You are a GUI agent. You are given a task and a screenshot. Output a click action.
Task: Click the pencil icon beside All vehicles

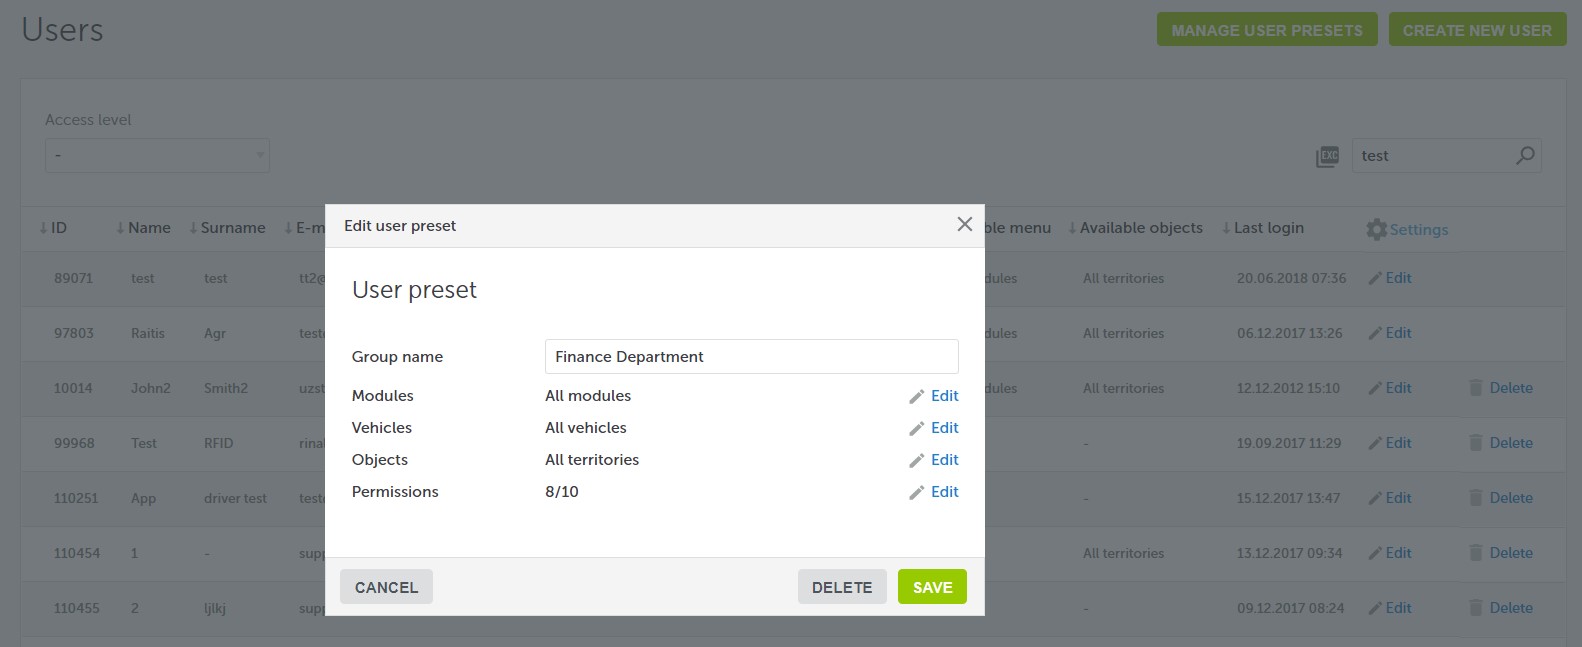[x=916, y=429]
